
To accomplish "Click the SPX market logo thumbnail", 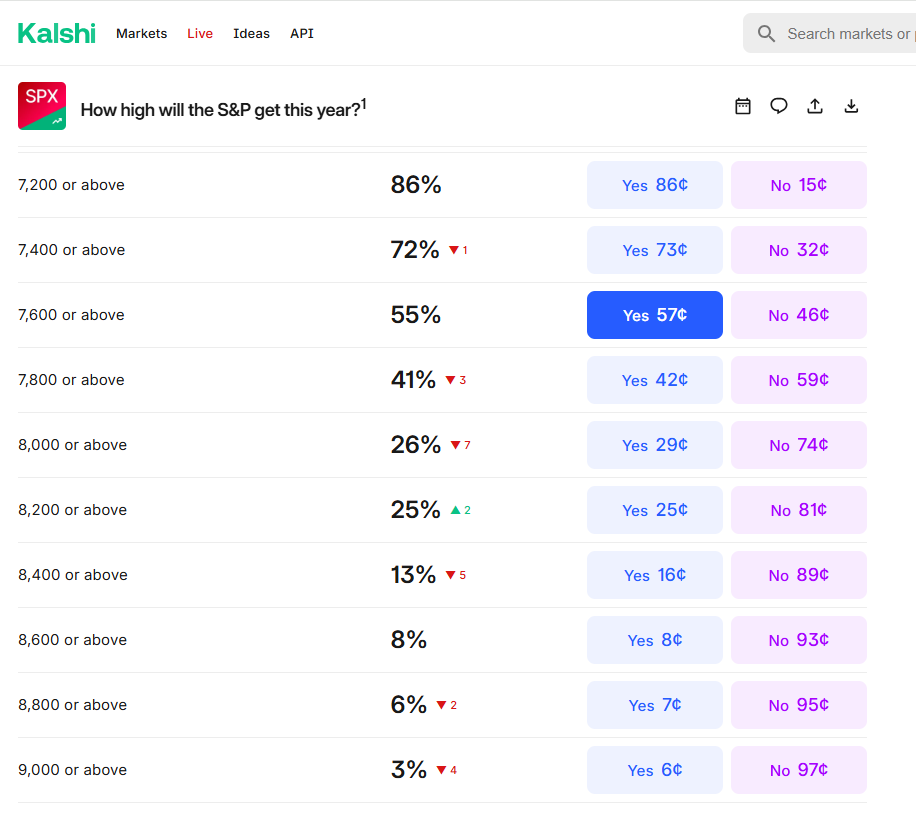I will click(42, 106).
